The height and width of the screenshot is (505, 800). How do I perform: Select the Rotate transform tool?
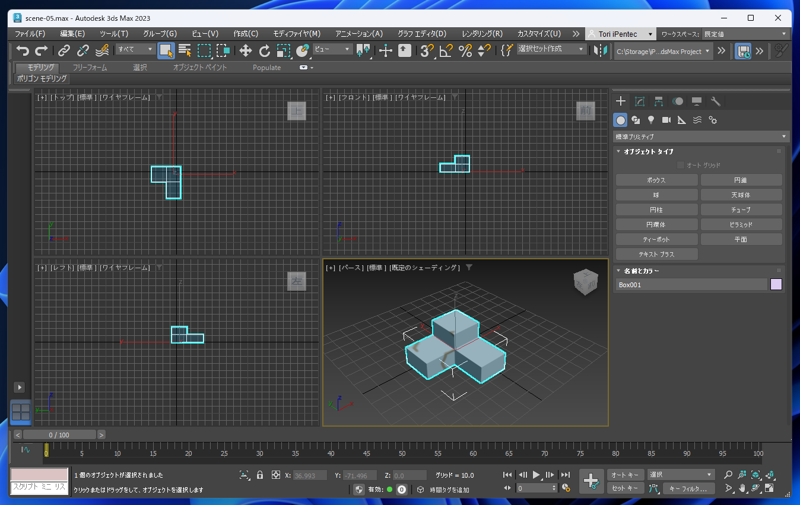coord(264,50)
